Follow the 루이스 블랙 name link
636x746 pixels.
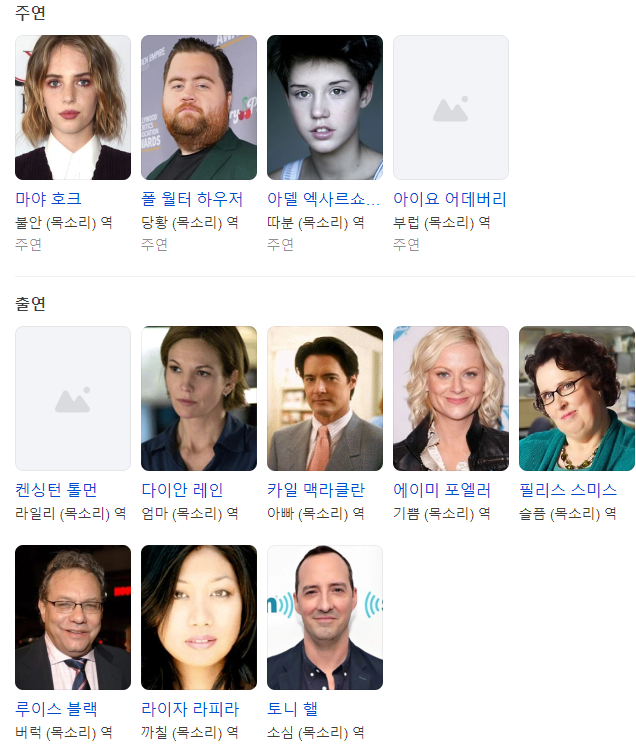coord(56,708)
